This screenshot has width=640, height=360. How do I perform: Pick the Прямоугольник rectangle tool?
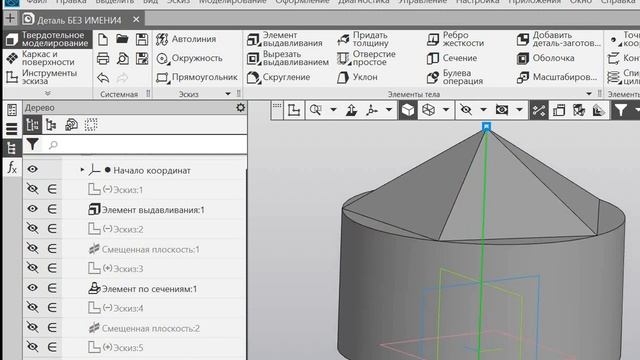click(x=197, y=77)
